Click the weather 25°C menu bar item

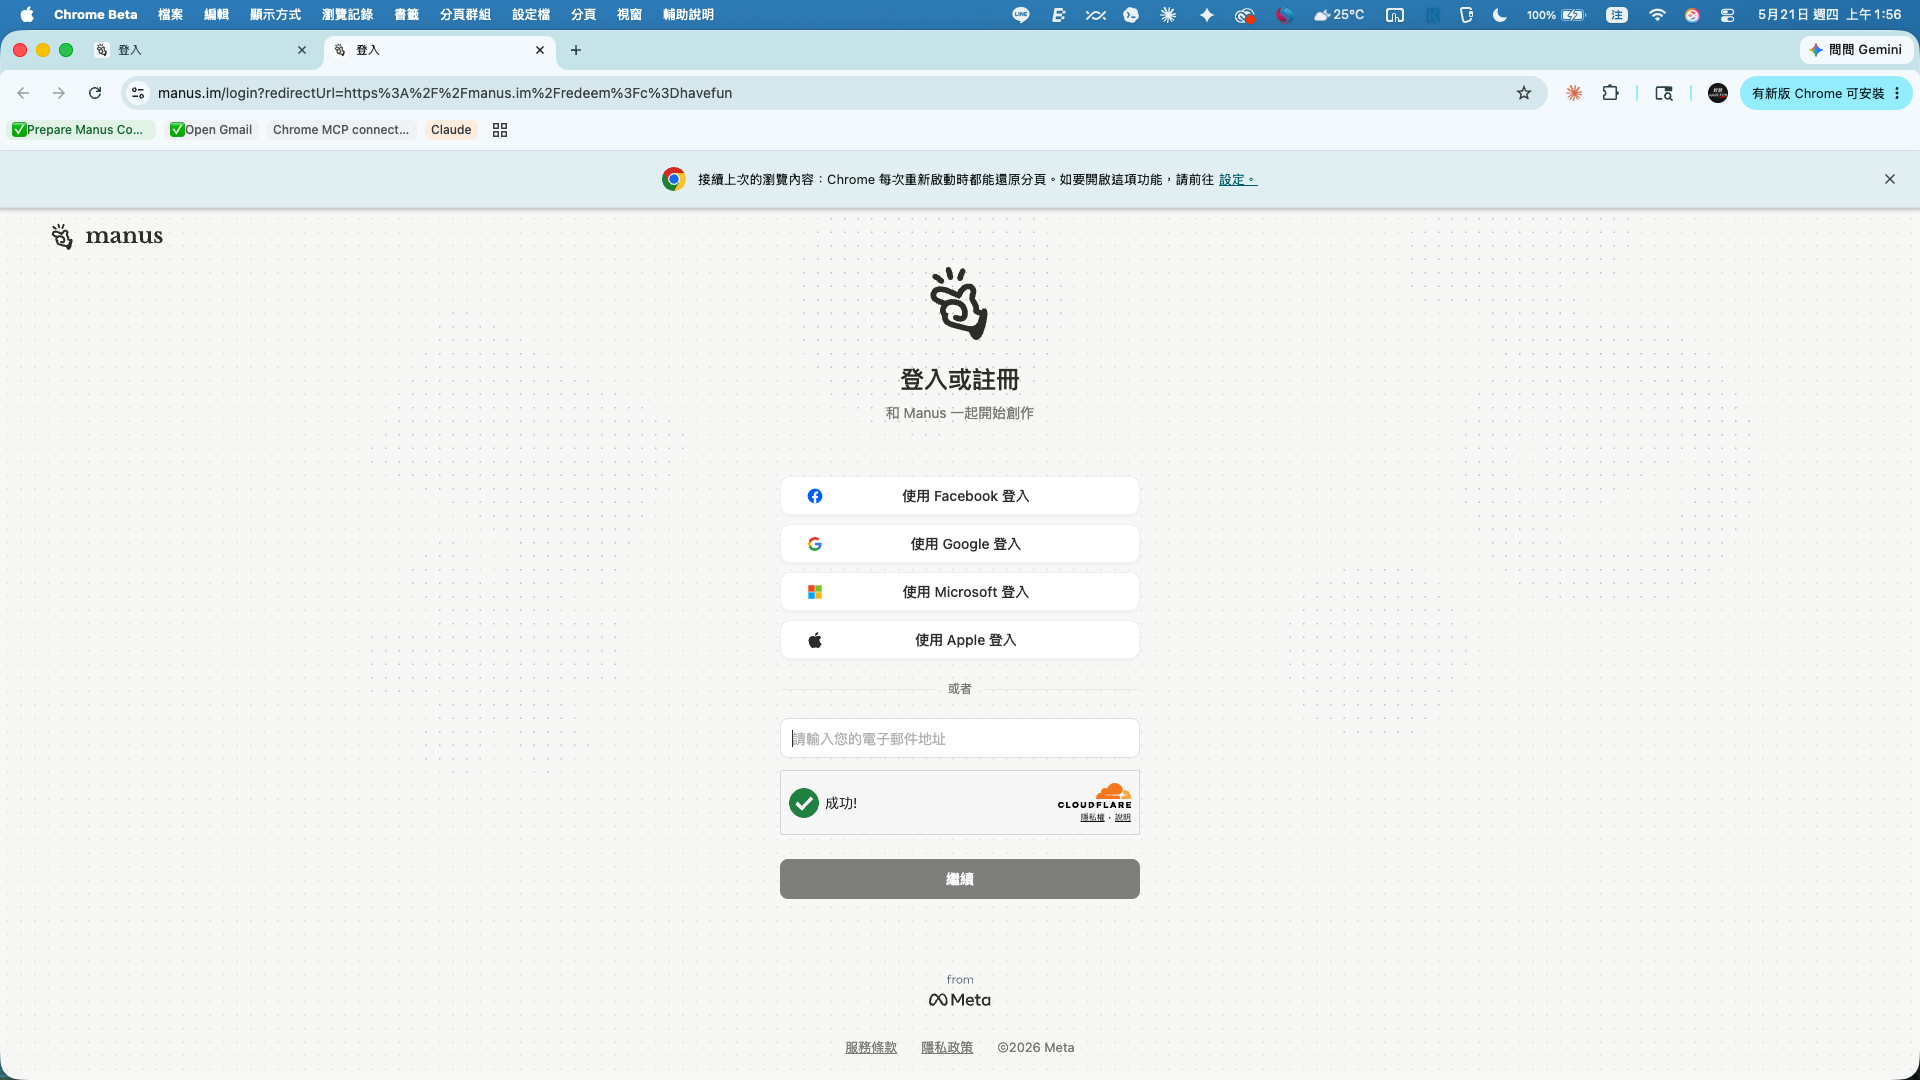[x=1339, y=15]
